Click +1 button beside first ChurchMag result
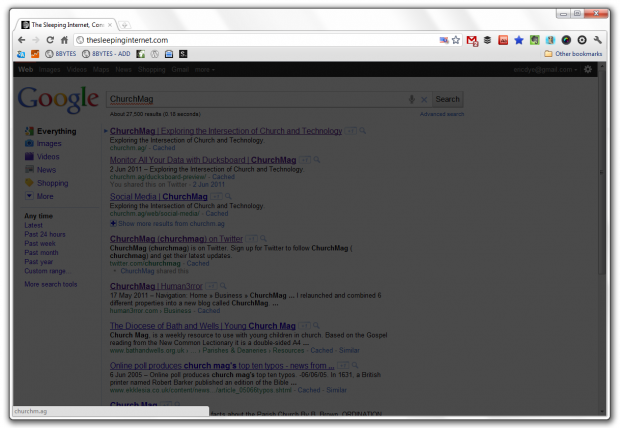620x428 pixels. (x=351, y=131)
